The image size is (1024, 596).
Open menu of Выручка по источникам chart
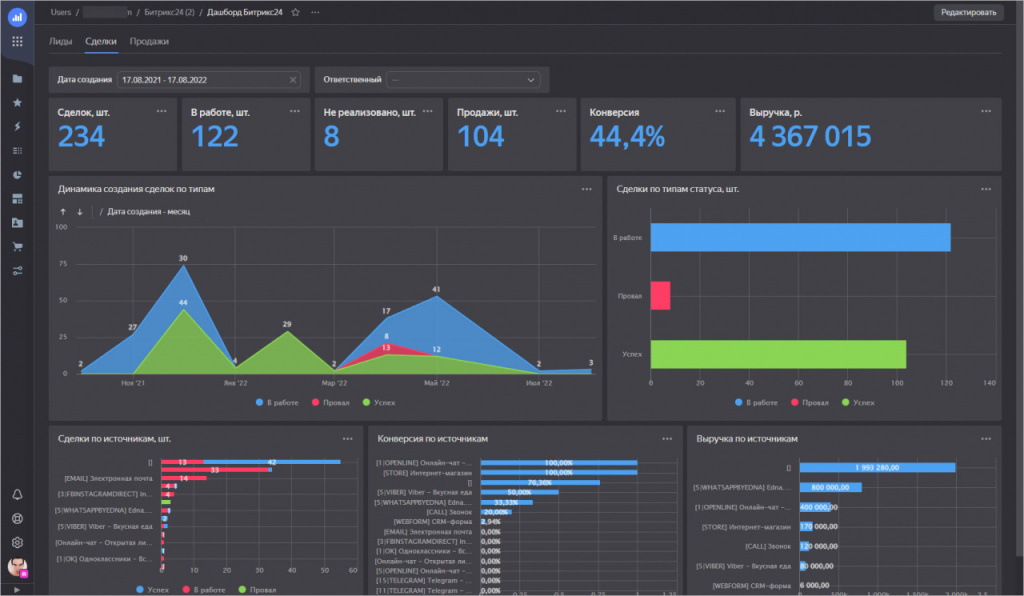click(986, 439)
